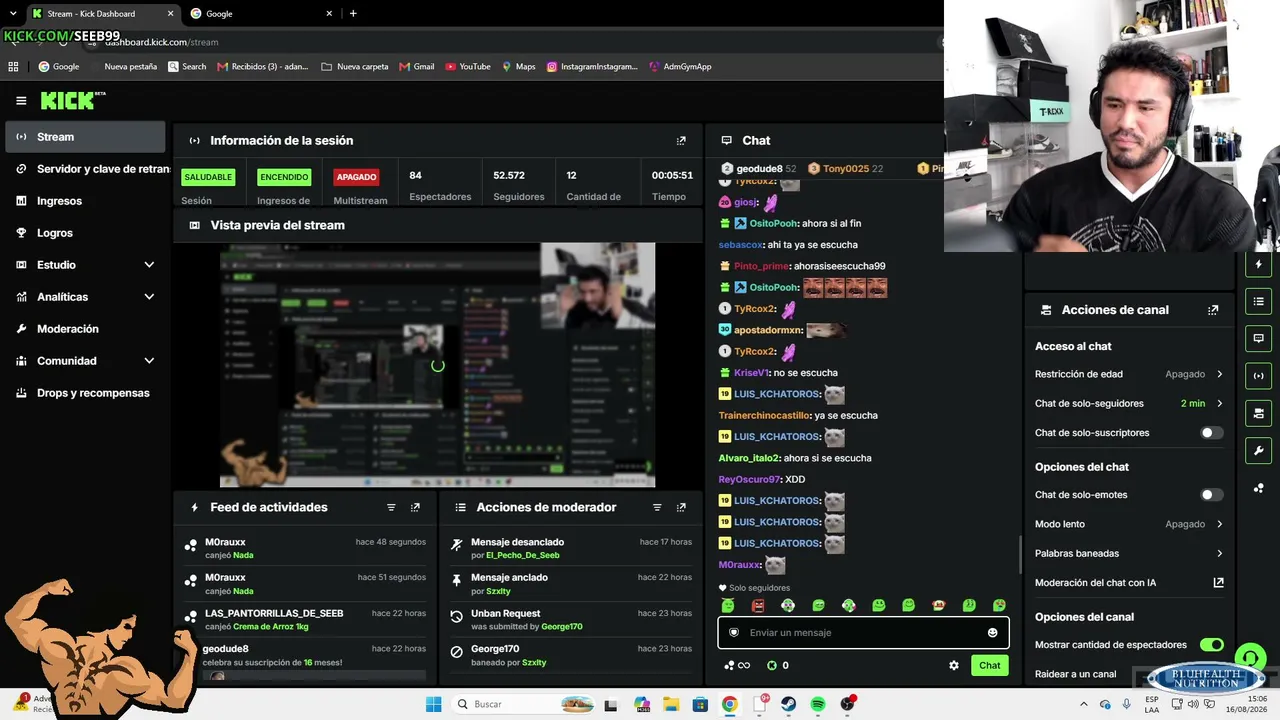The image size is (1280, 720).
Task: Click the channel points infinity icon
Action: coord(737,666)
